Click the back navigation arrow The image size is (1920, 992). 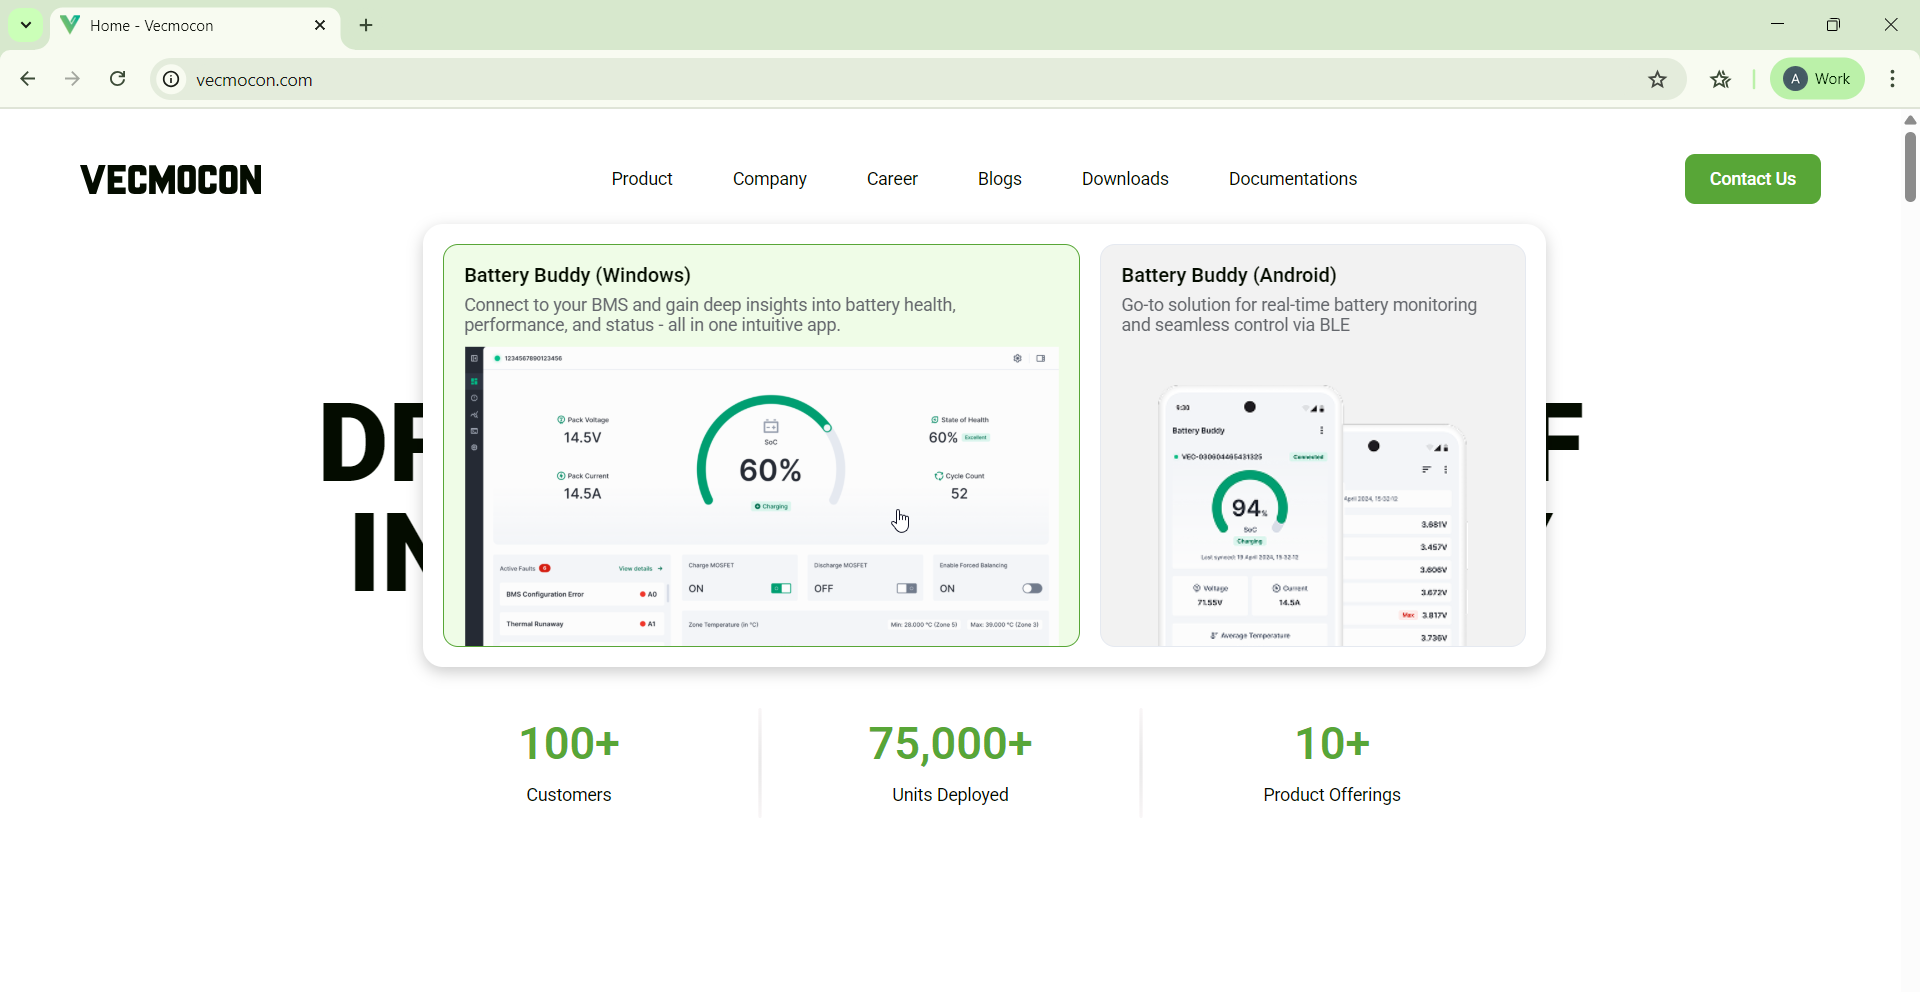[x=28, y=79]
